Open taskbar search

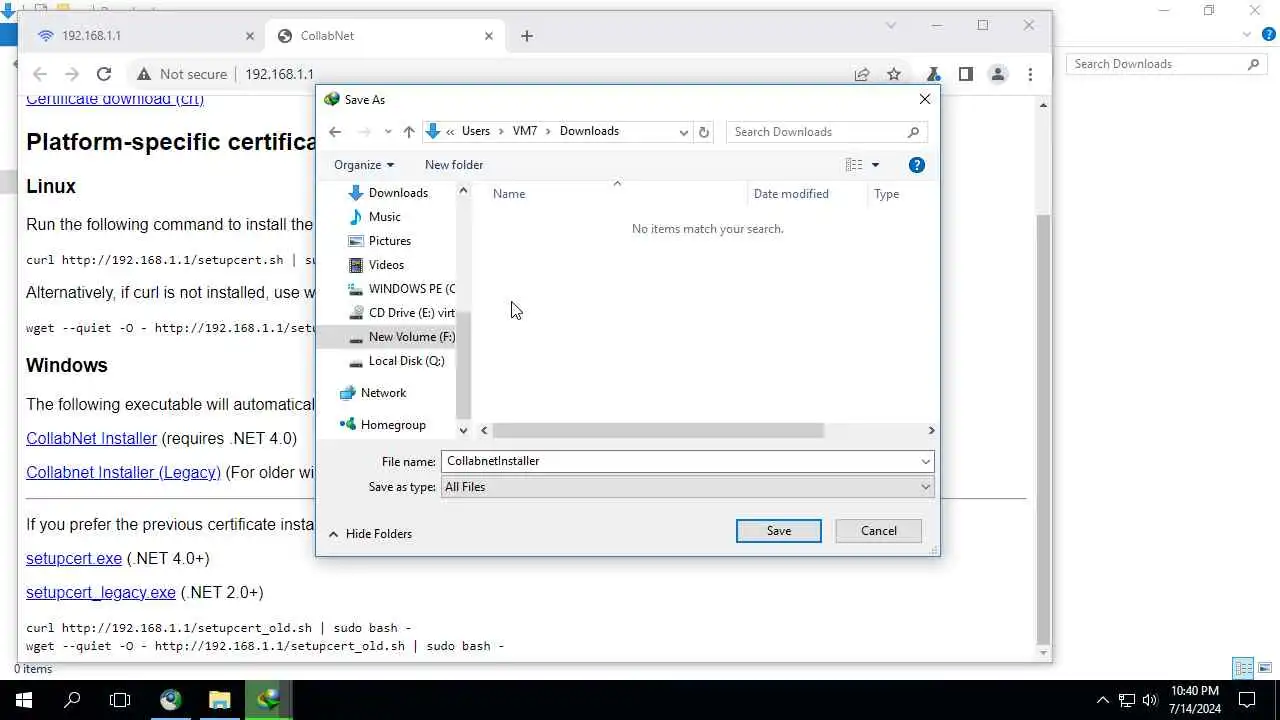[72, 700]
